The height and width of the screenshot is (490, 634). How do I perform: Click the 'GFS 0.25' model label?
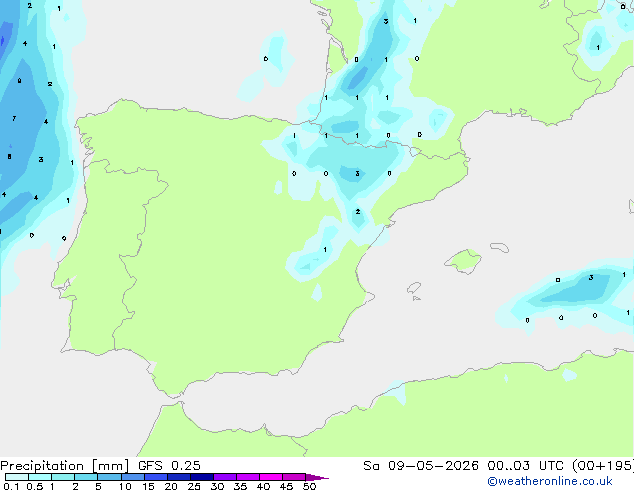pyautogui.click(x=169, y=466)
